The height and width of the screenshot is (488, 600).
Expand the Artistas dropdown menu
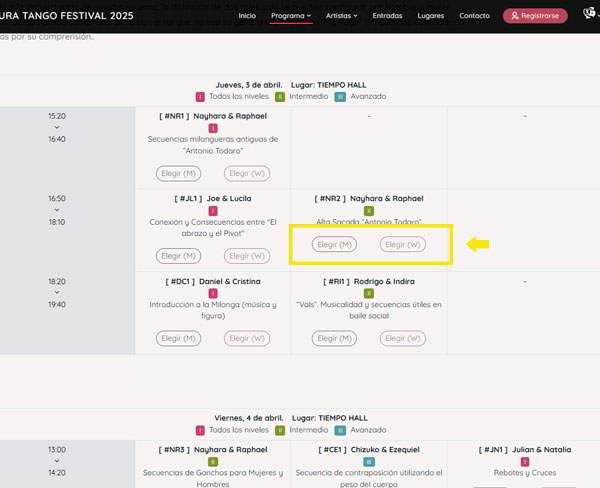pyautogui.click(x=341, y=16)
